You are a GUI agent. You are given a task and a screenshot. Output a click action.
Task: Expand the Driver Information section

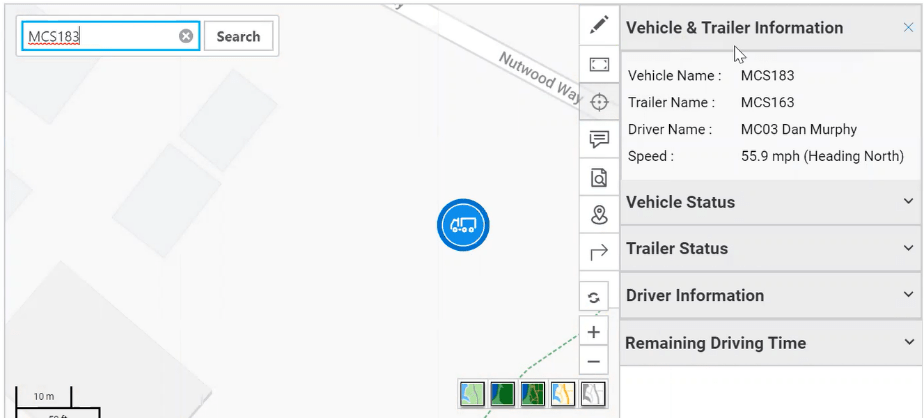770,296
